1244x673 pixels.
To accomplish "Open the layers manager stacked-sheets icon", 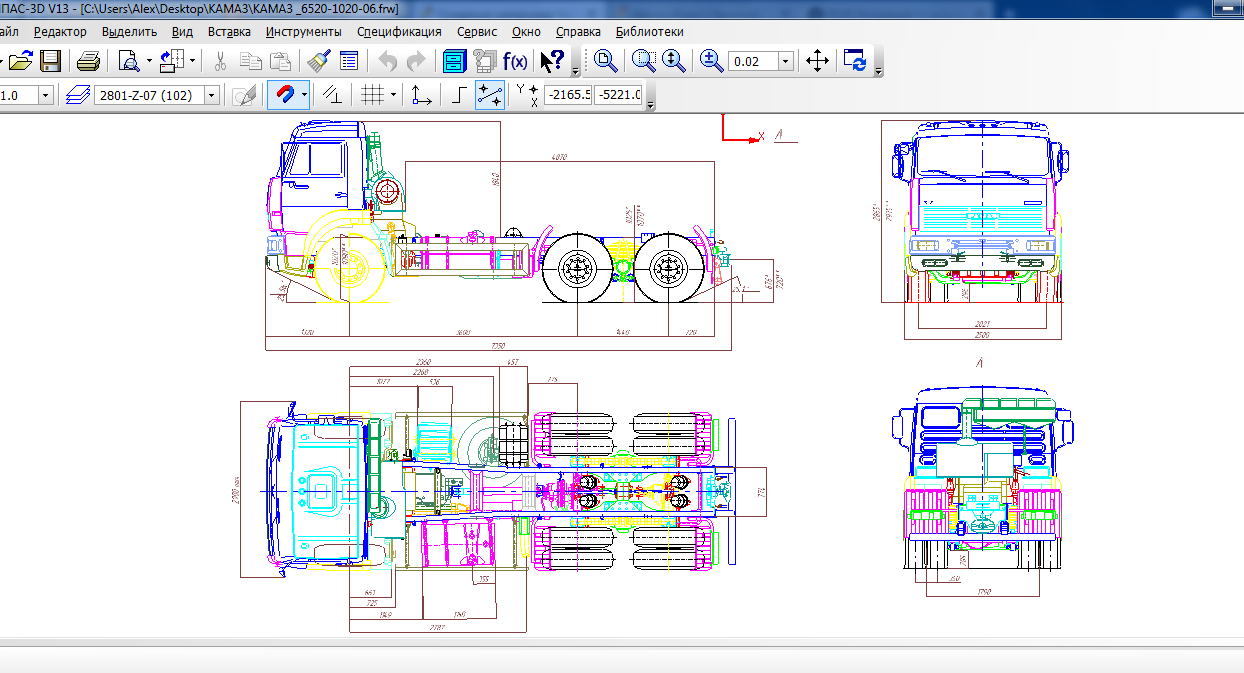I will click(x=77, y=95).
